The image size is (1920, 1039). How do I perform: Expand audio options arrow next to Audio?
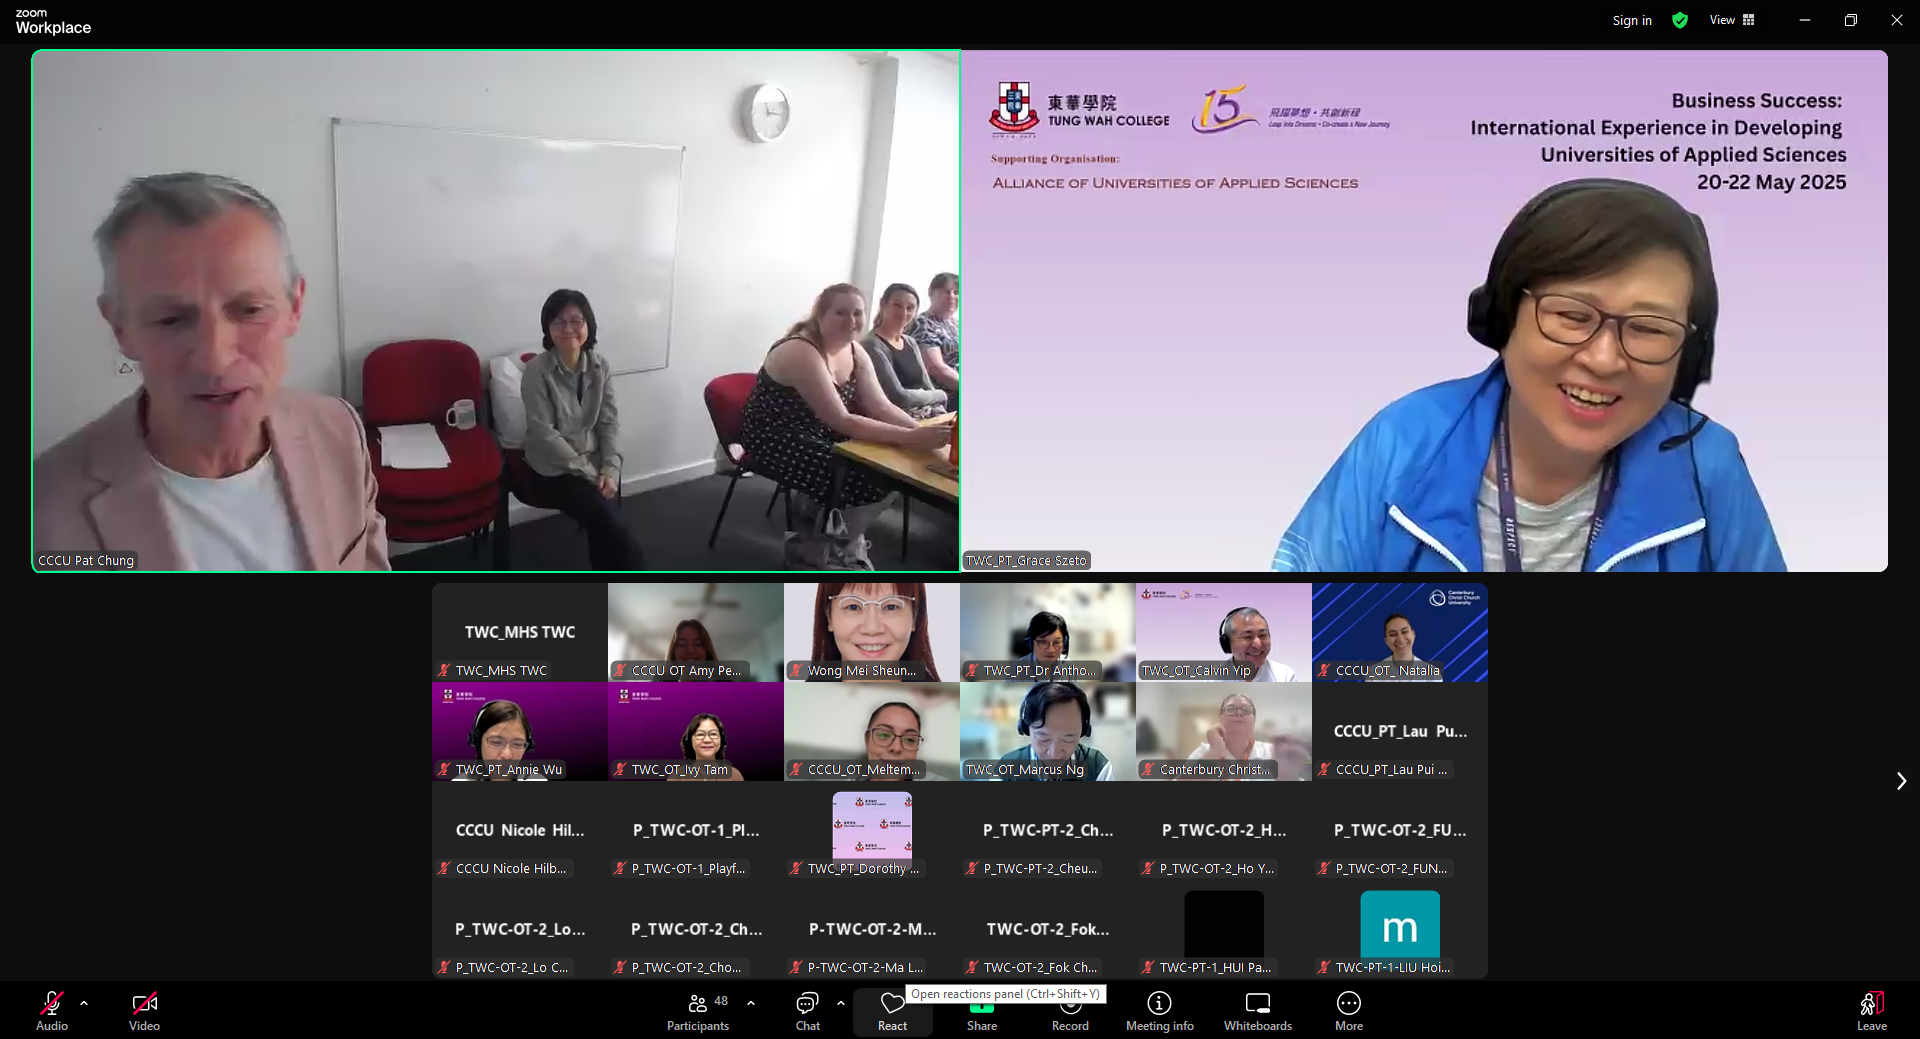click(84, 1002)
